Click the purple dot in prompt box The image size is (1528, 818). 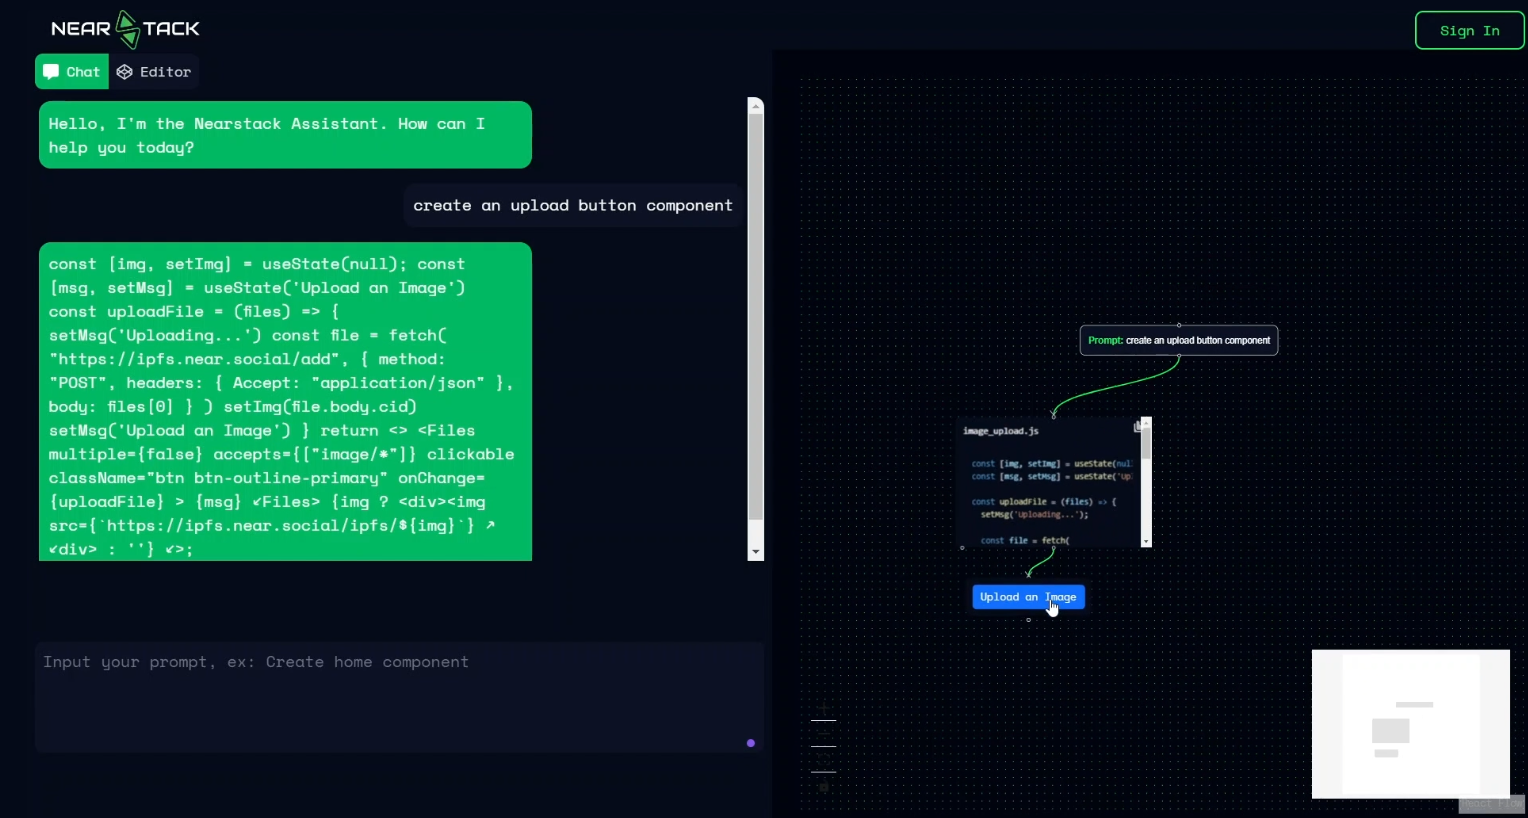tap(751, 743)
